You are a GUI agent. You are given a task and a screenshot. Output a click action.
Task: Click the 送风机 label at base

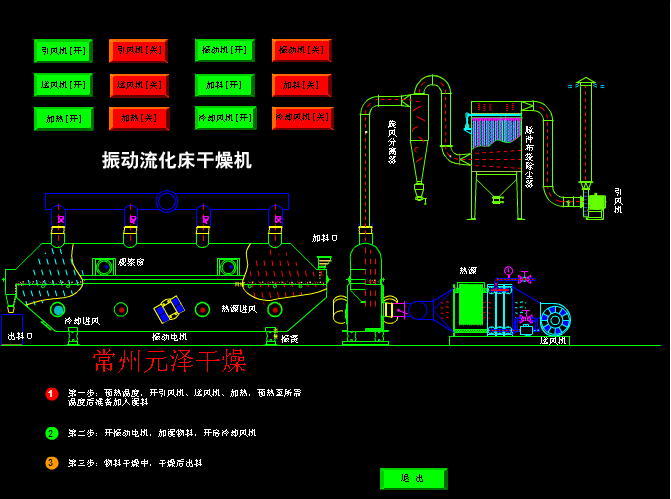tap(553, 341)
